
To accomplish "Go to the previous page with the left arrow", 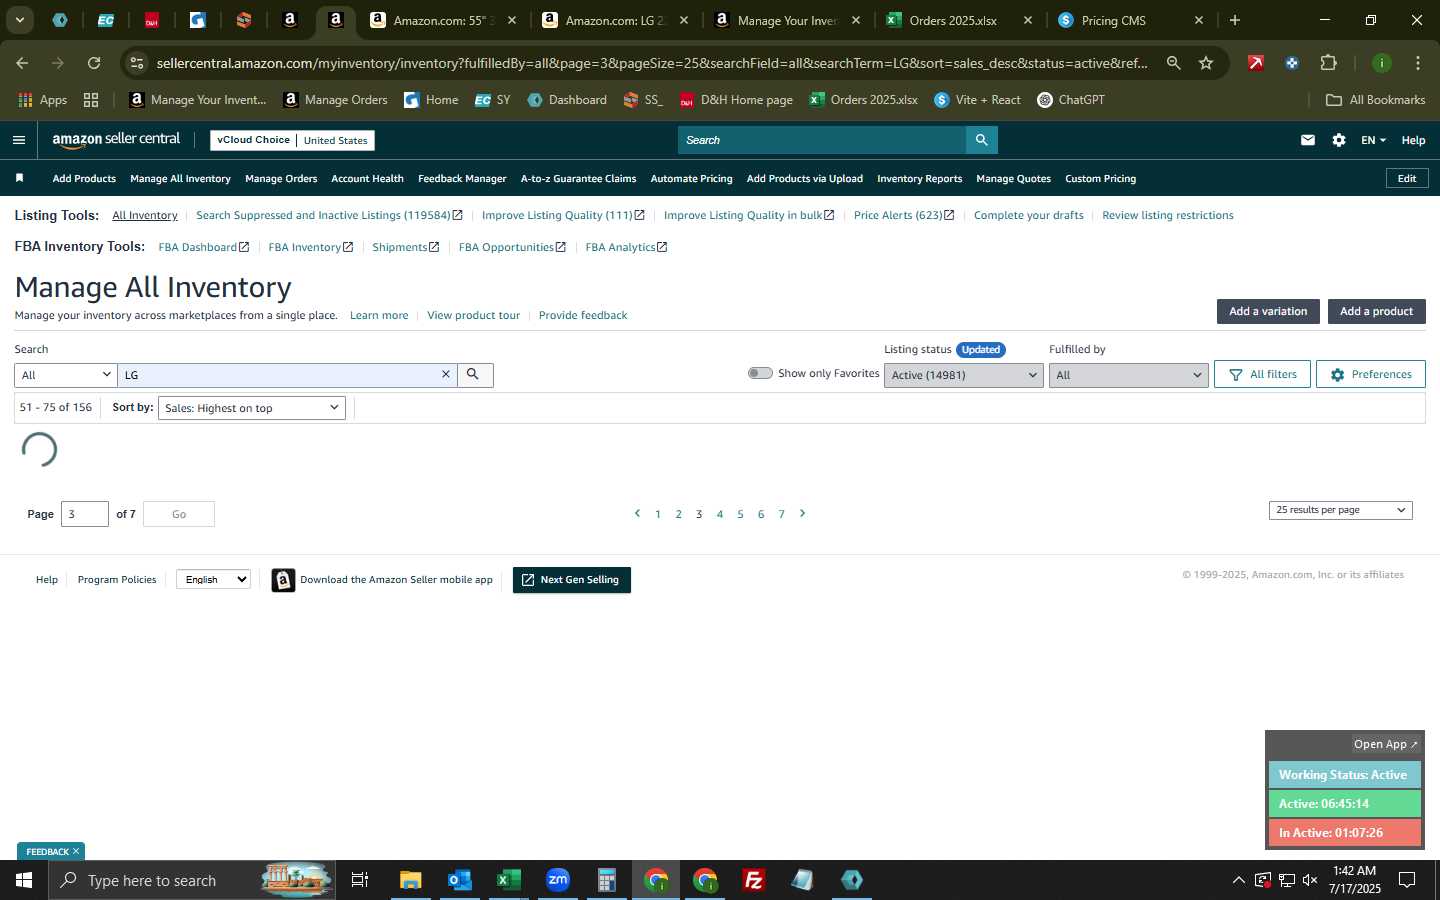I will point(637,513).
